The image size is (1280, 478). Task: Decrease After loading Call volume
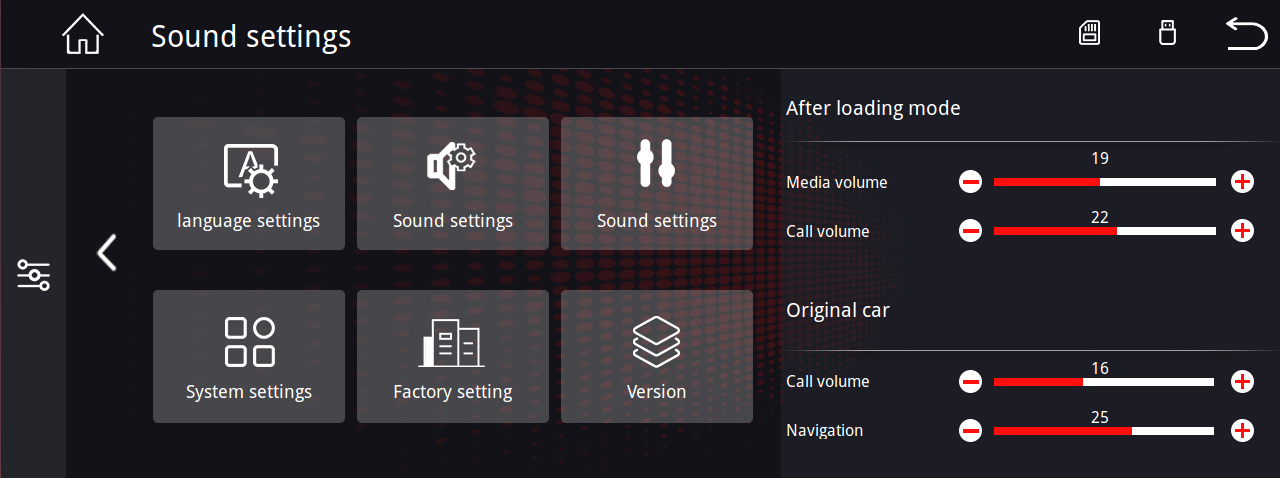pyautogui.click(x=970, y=231)
